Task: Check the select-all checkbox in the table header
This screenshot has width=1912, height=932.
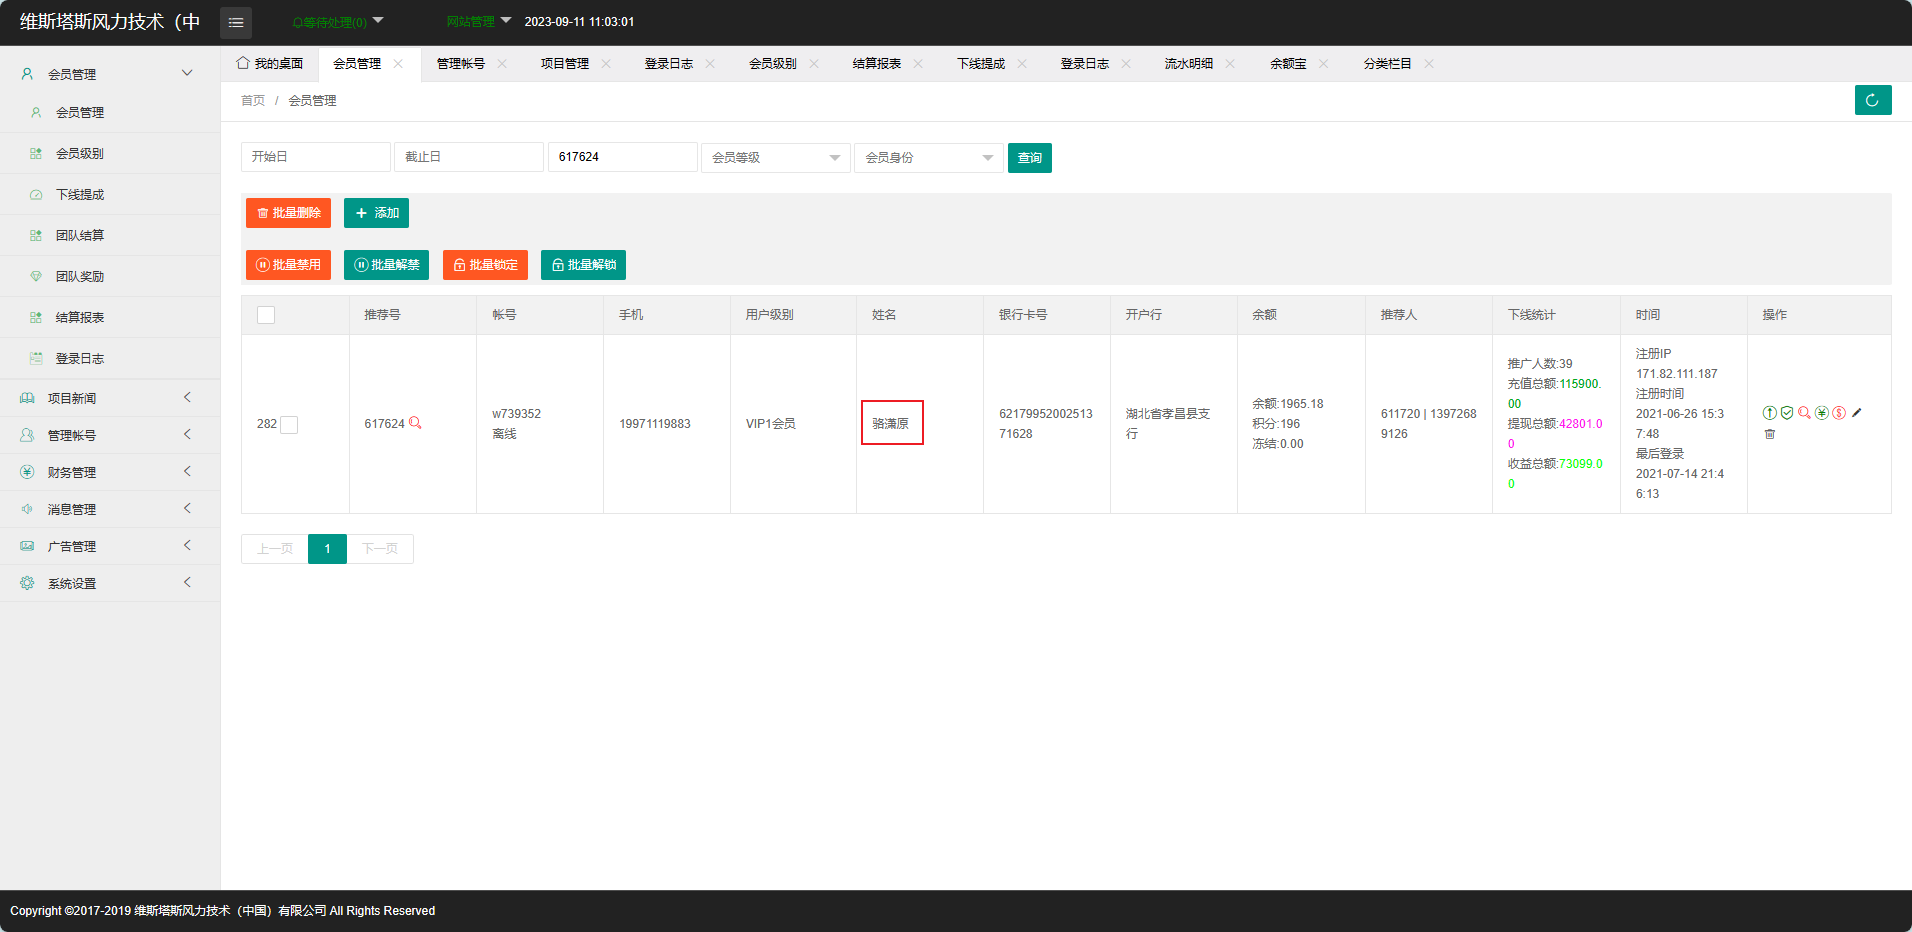Action: coord(266,315)
